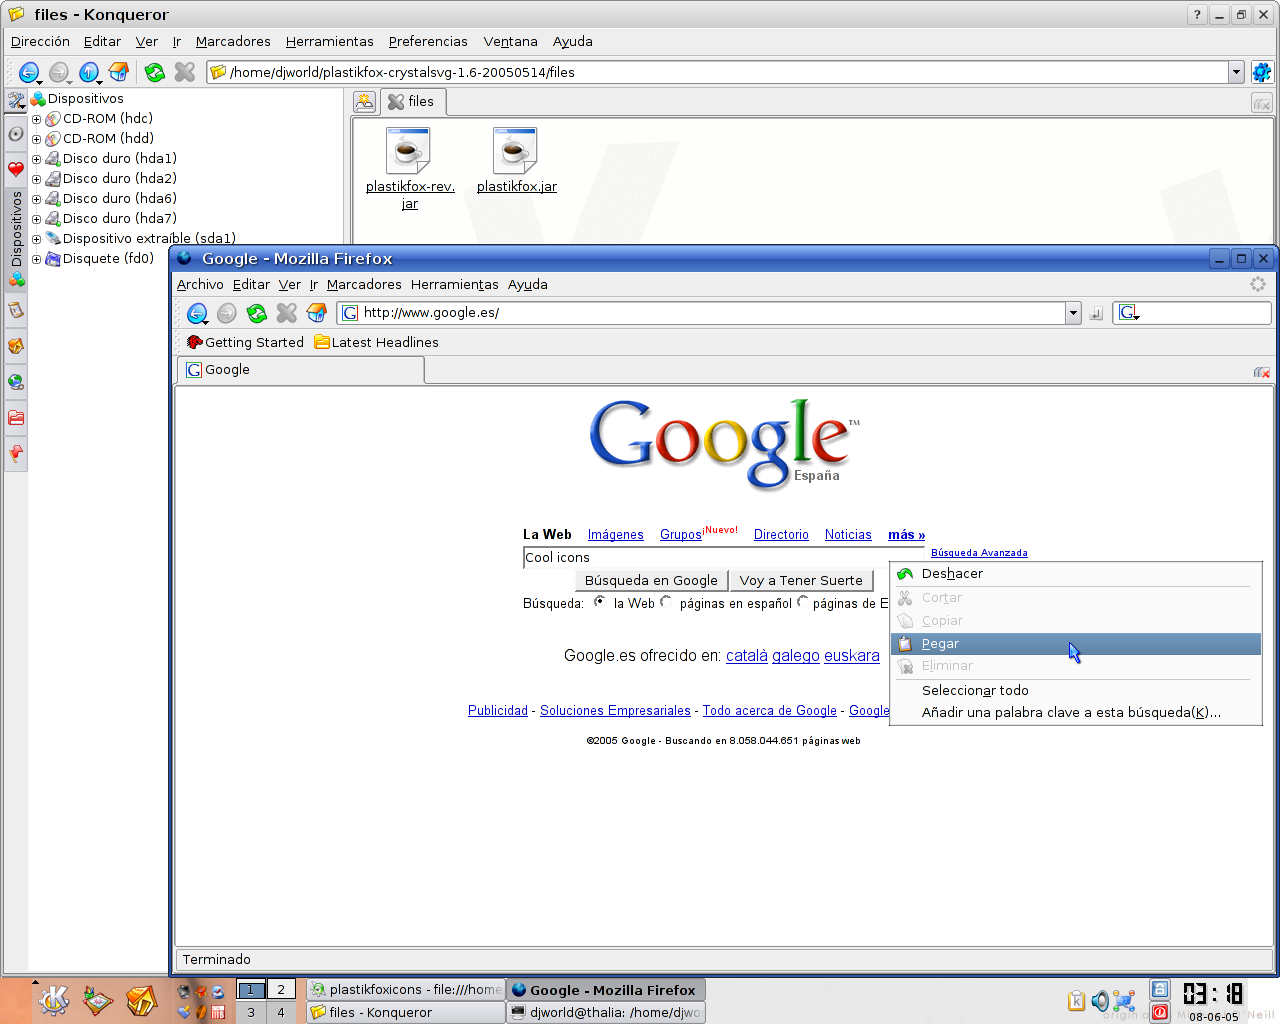Choose 'Seleccionar todo' from the context menu
Image resolution: width=1280 pixels, height=1024 pixels.
point(1076,691)
